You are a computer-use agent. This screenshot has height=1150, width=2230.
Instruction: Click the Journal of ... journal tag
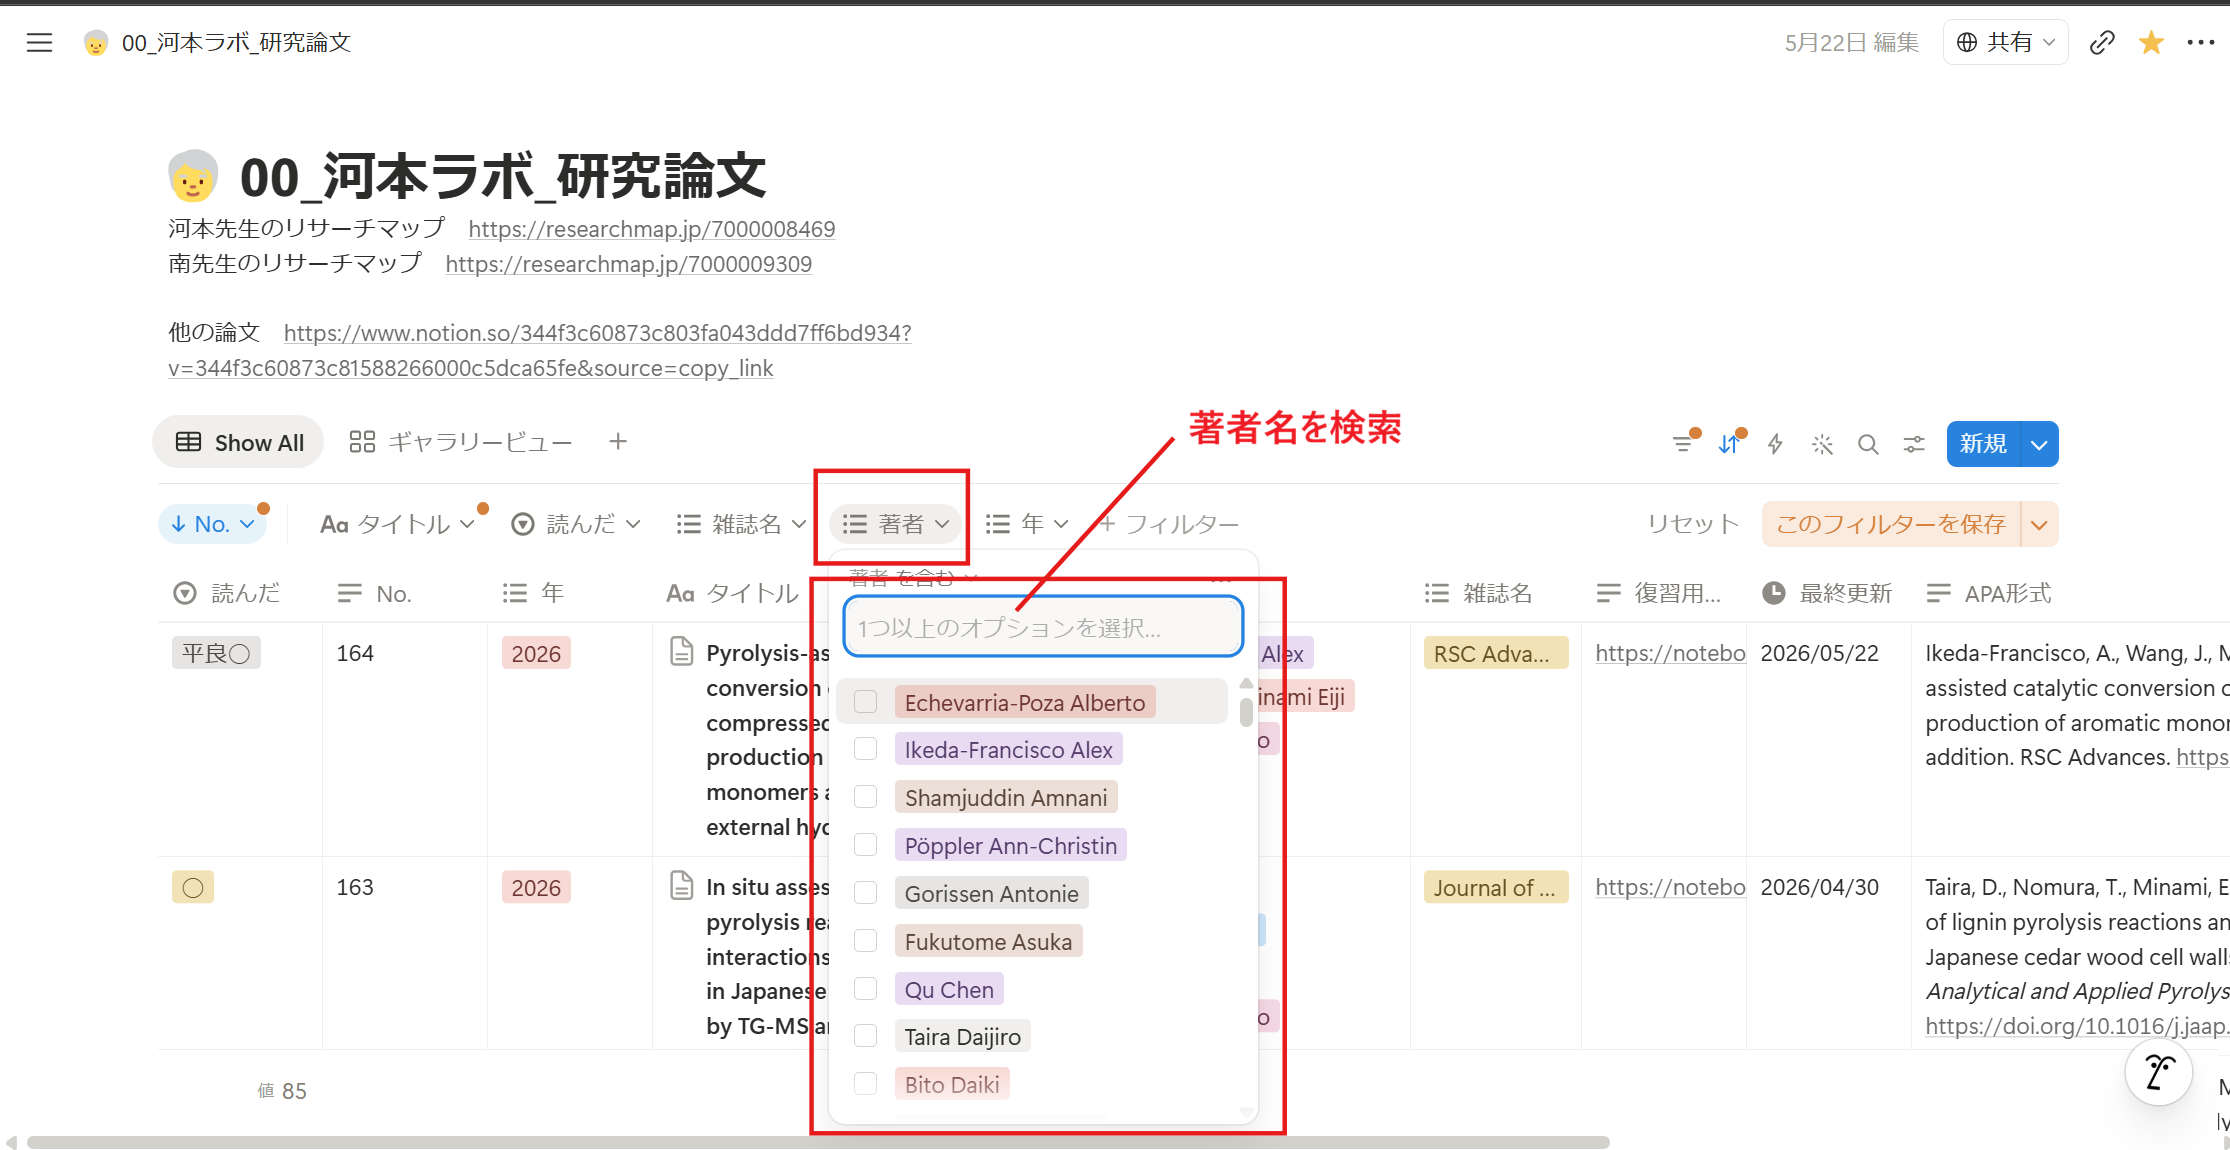point(1495,887)
